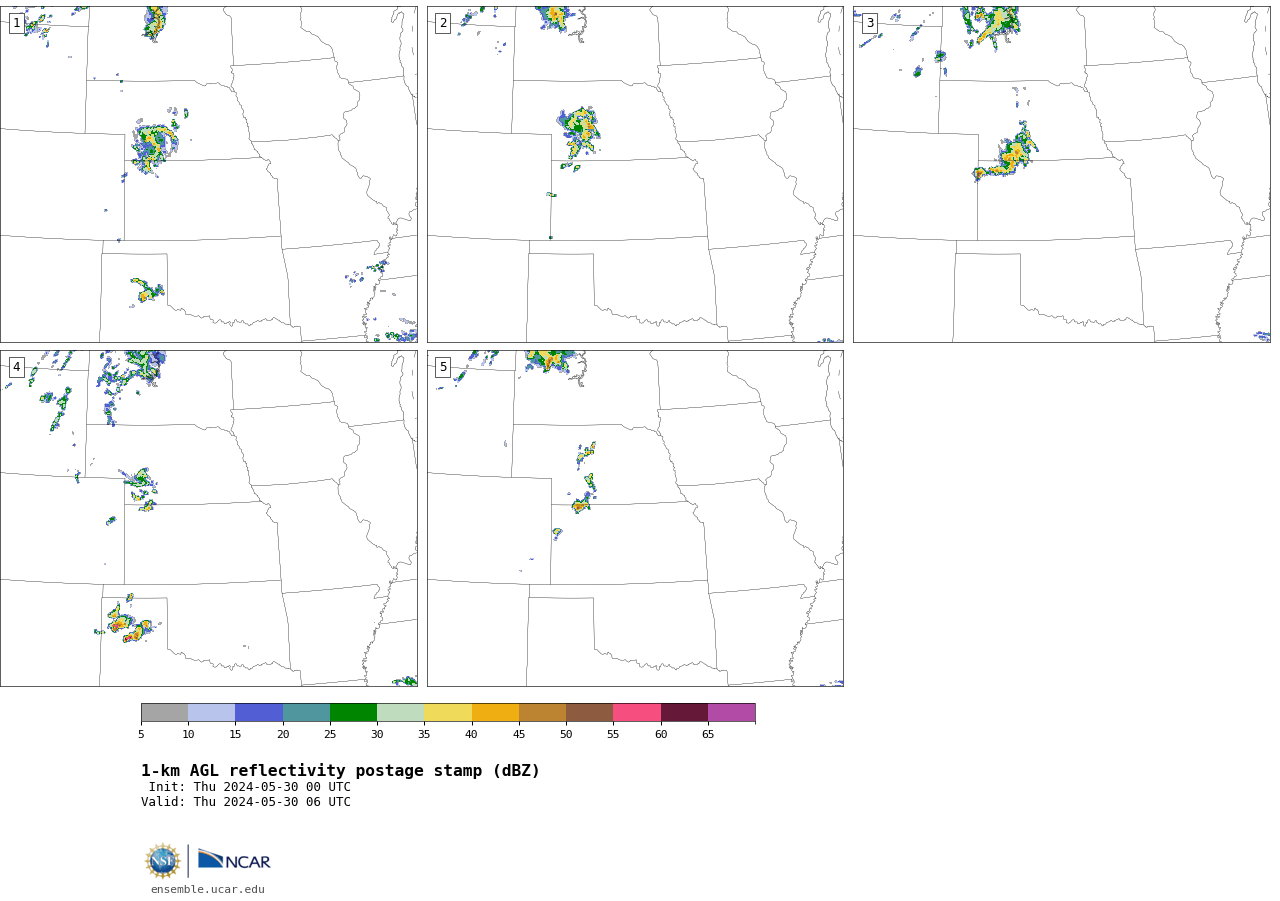Click the panel number 4 label
The image size is (1280, 901).
click(17, 367)
